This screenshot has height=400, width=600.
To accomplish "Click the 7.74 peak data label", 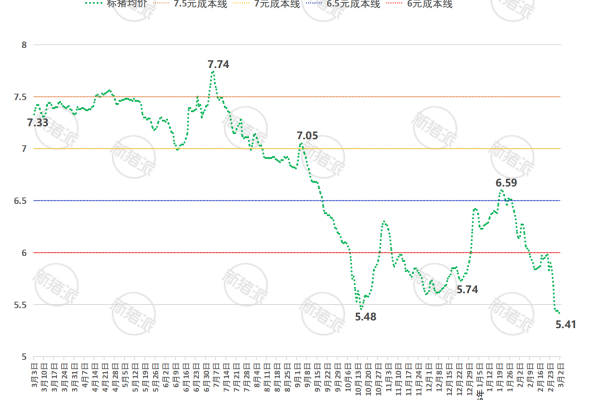I will (218, 65).
